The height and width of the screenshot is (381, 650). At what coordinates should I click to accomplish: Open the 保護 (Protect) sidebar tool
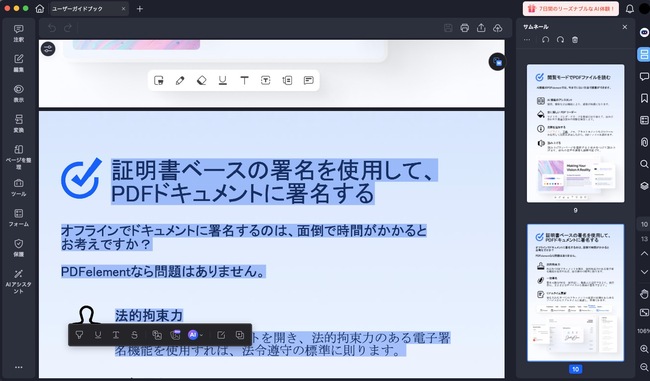[x=19, y=248]
